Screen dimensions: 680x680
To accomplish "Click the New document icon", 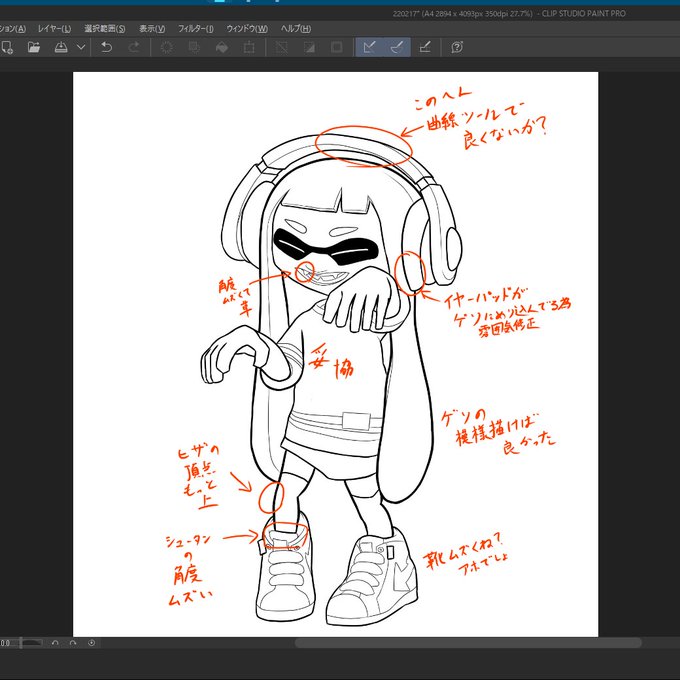I will [x=7, y=47].
